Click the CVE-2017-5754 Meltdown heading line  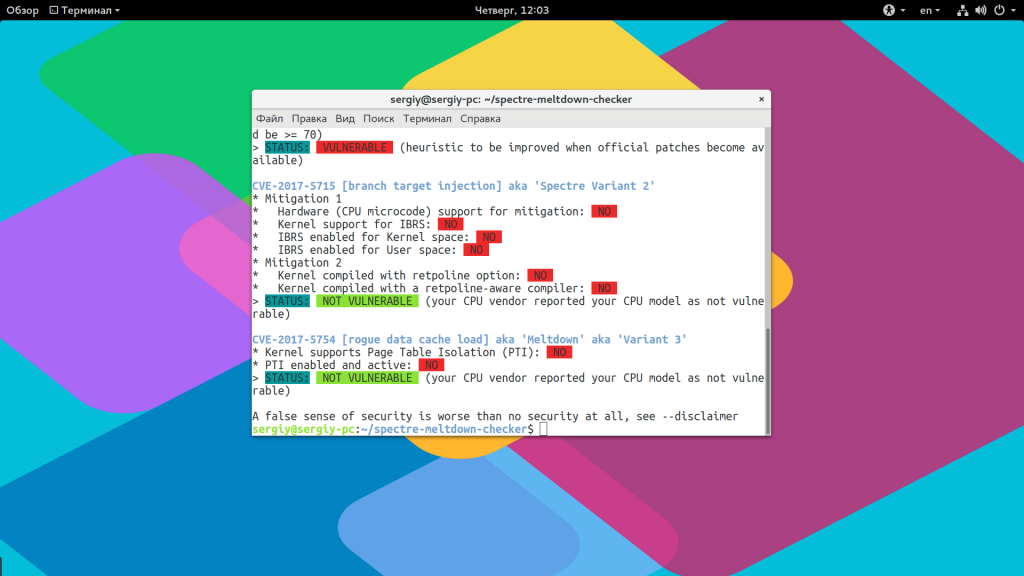pyautogui.click(x=469, y=340)
